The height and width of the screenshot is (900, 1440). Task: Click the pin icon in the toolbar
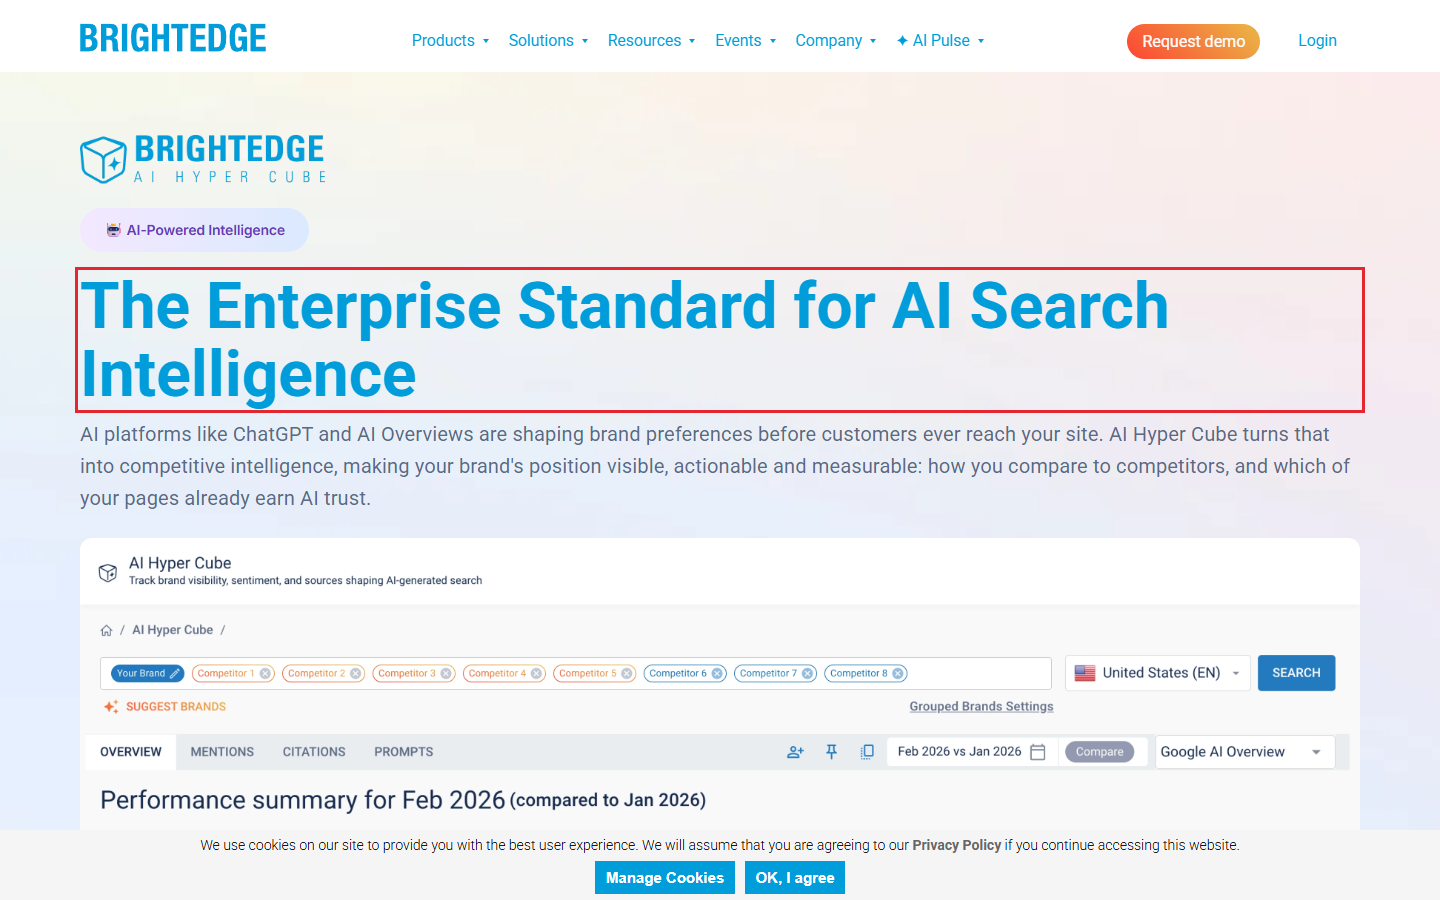point(831,752)
